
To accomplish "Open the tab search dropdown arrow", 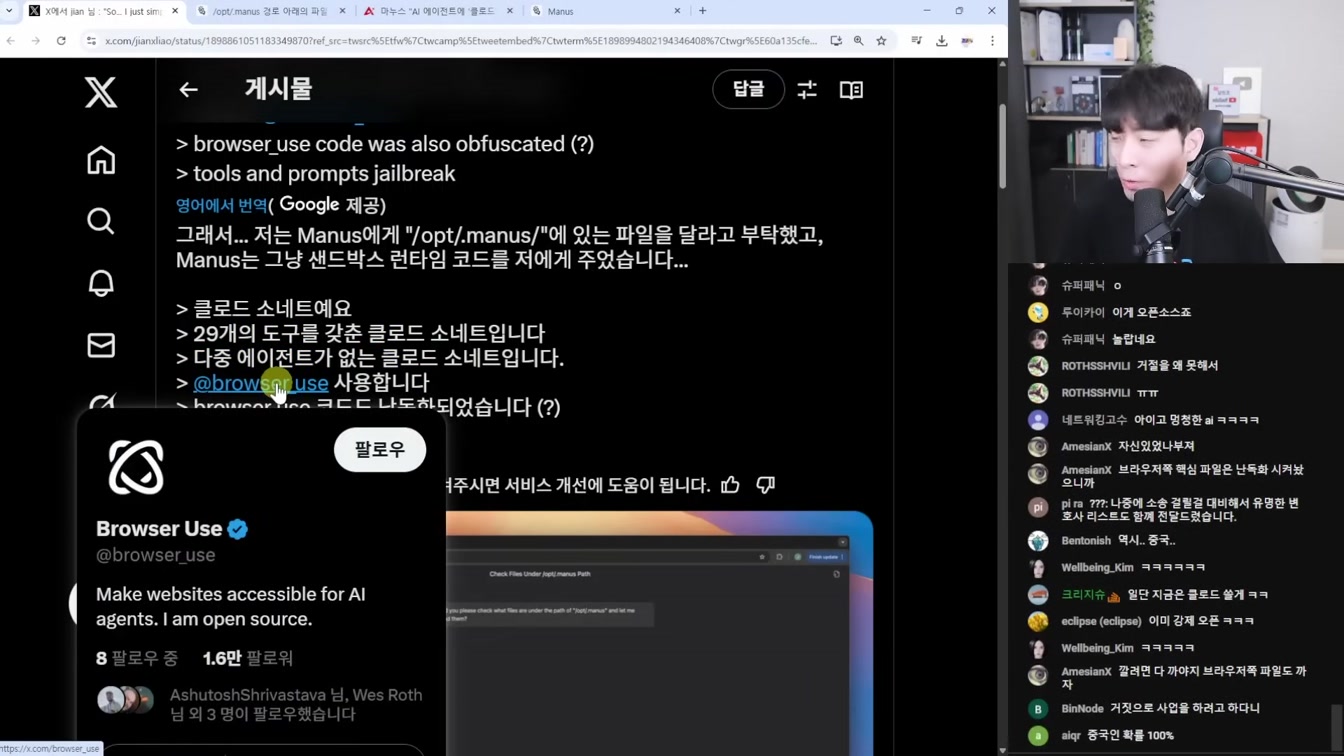I will click(x=10, y=11).
